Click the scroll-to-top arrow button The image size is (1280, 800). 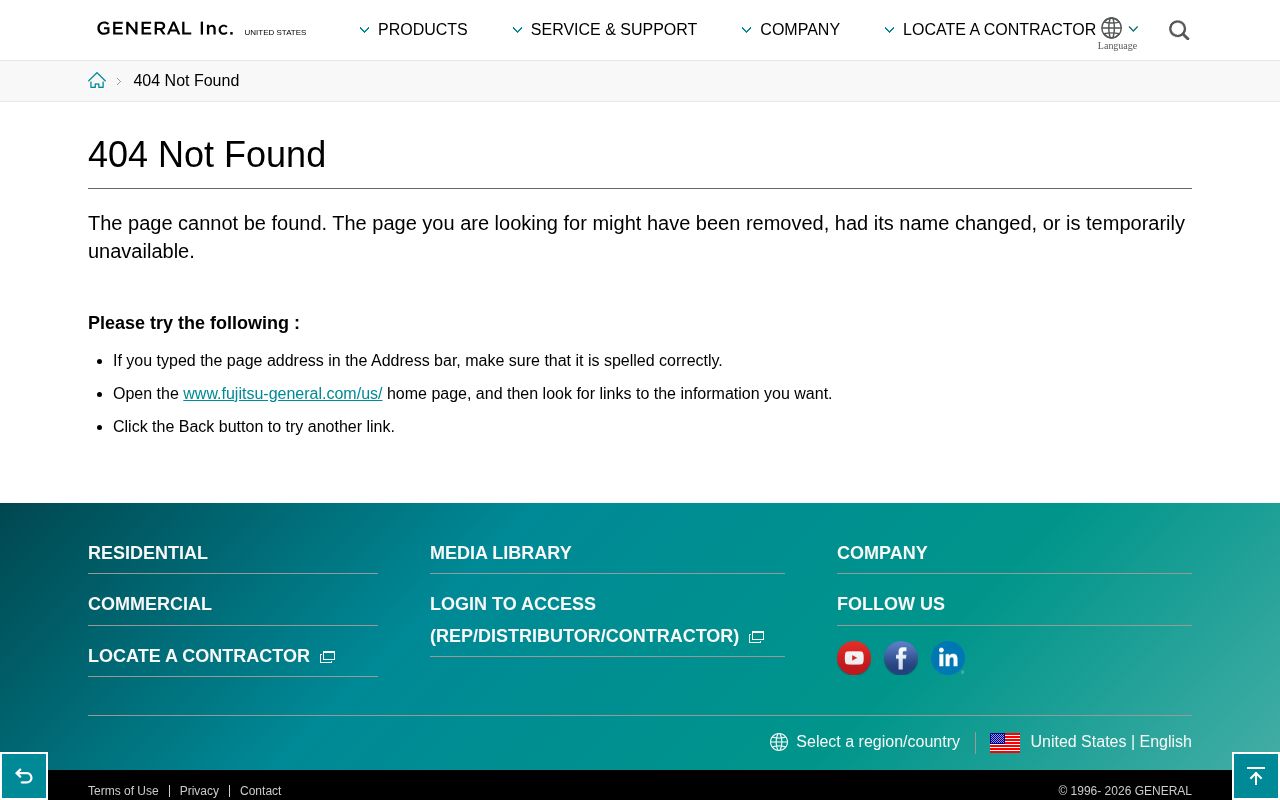point(1256,776)
